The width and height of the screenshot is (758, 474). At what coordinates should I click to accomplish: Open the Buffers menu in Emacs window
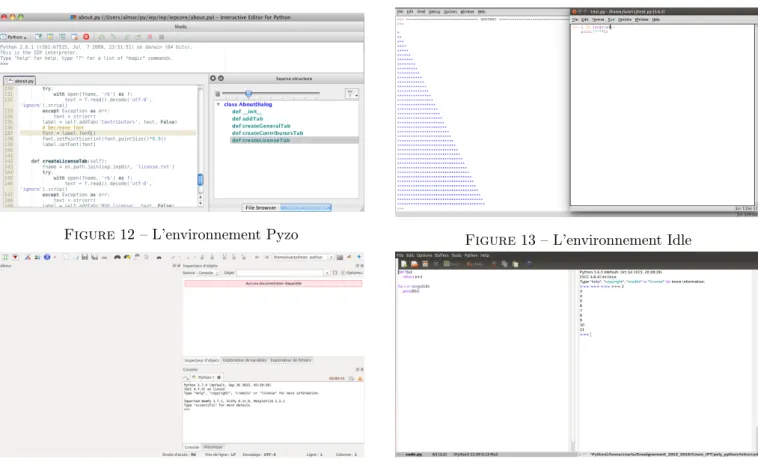coord(441,256)
